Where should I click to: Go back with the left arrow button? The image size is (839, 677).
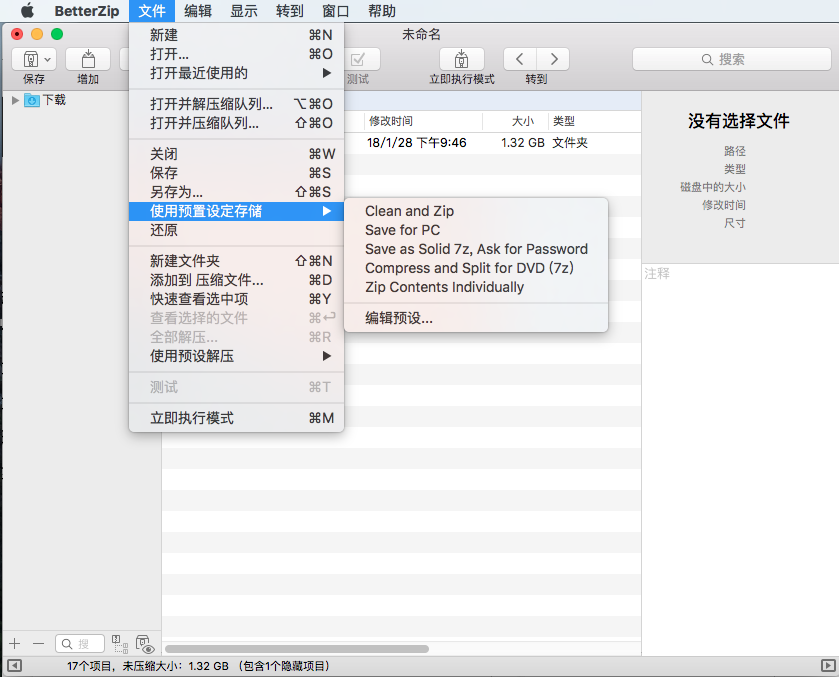(519, 59)
